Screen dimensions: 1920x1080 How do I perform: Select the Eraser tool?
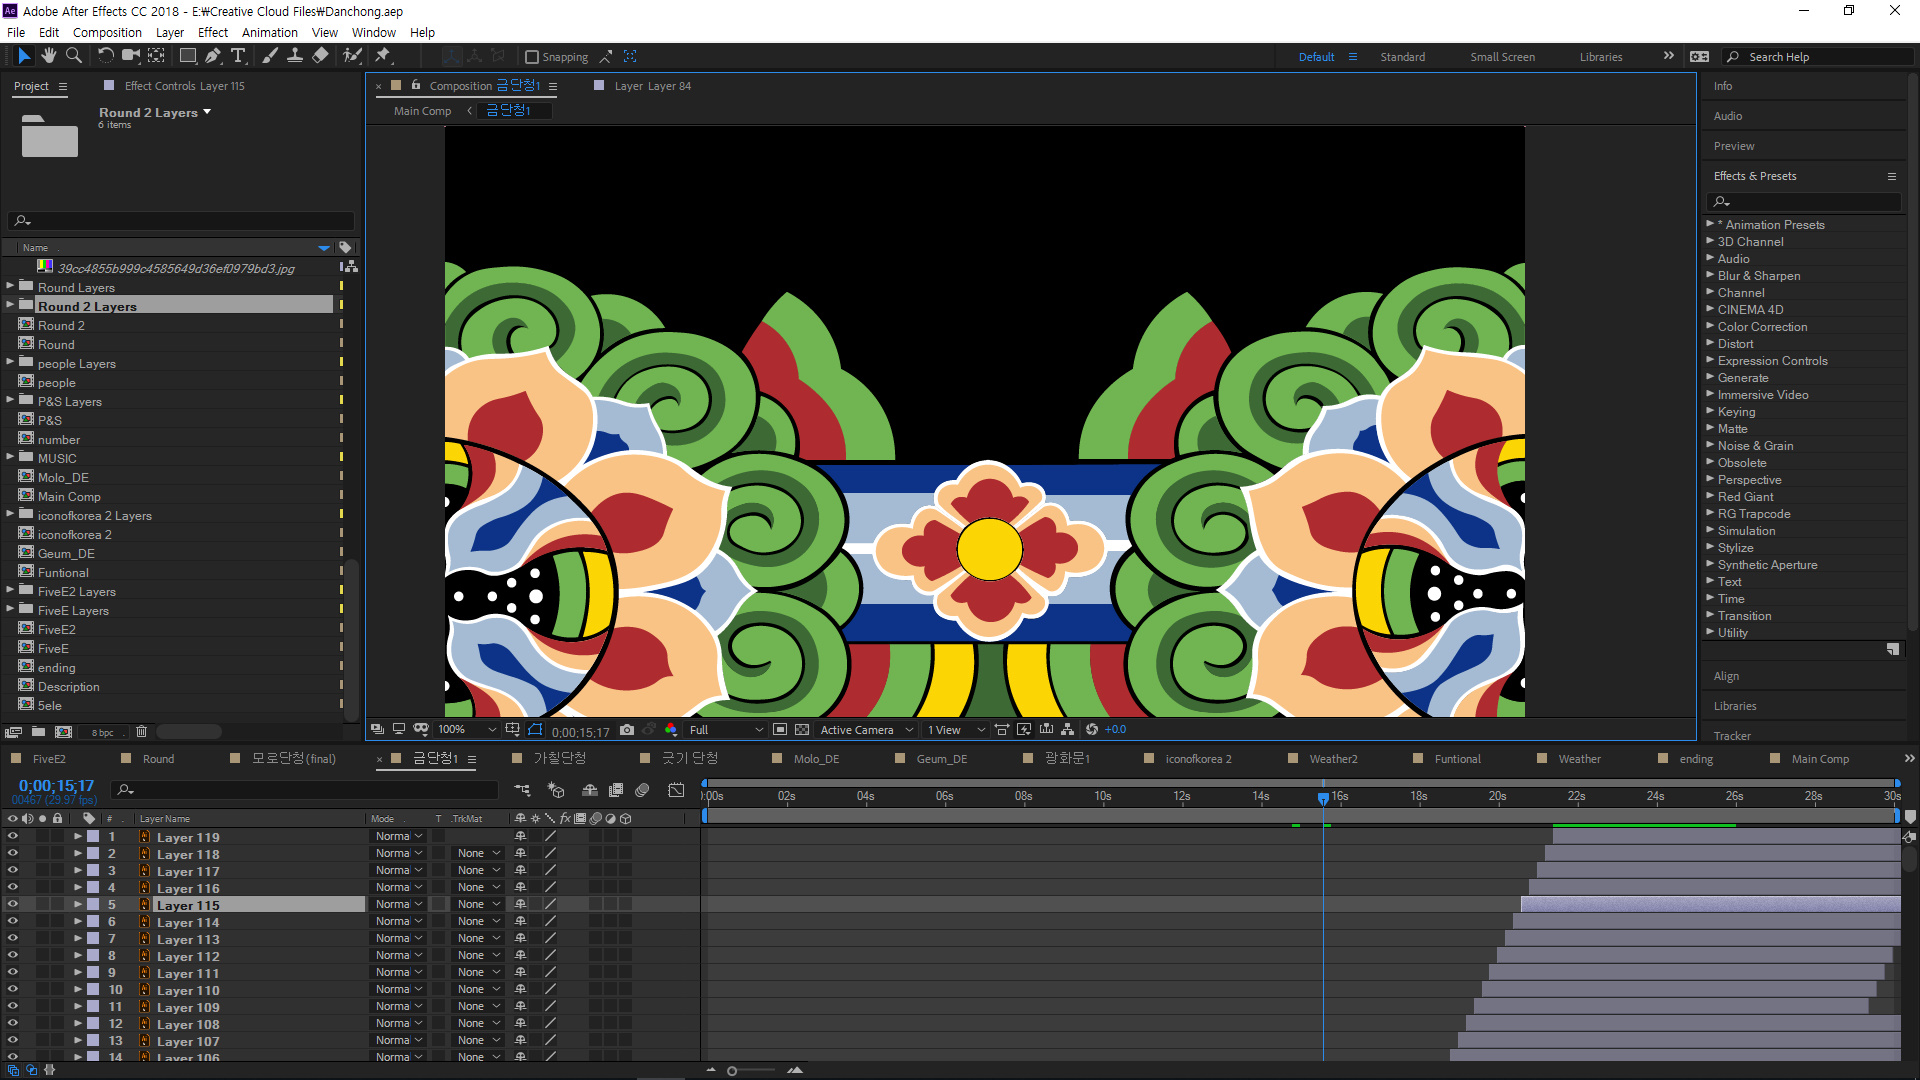point(320,56)
